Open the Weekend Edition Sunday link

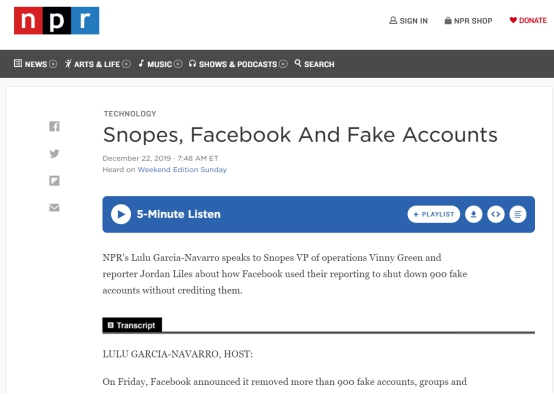point(182,170)
